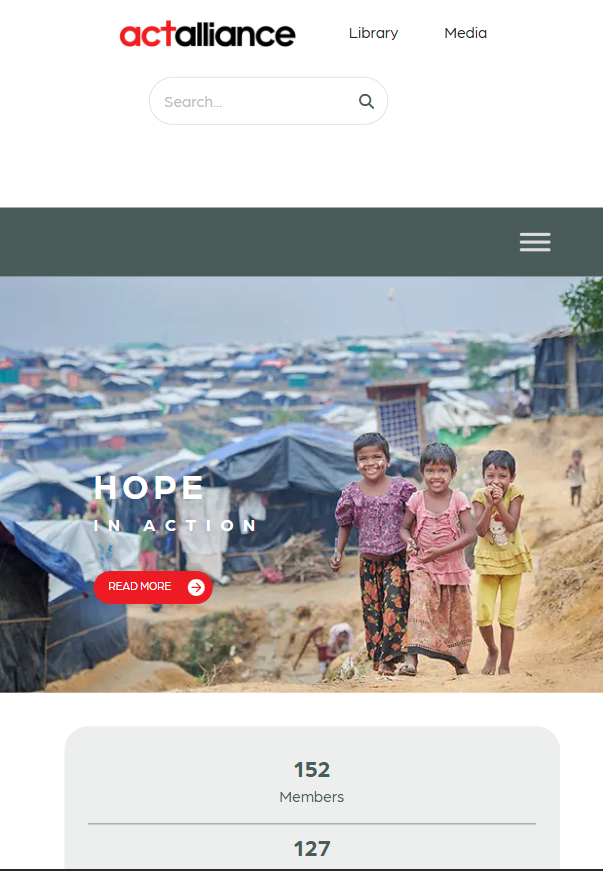Click the small child walking in background
Screen dimensions: 603x871
[576, 478]
